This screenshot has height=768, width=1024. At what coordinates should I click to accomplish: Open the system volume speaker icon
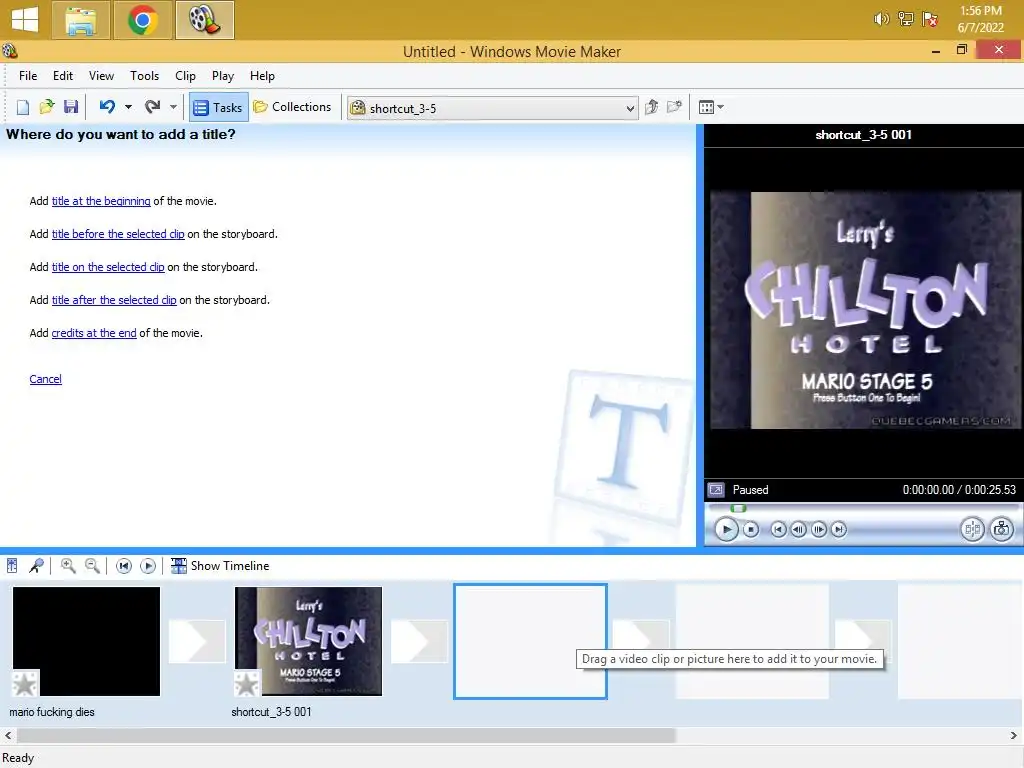tap(881, 19)
